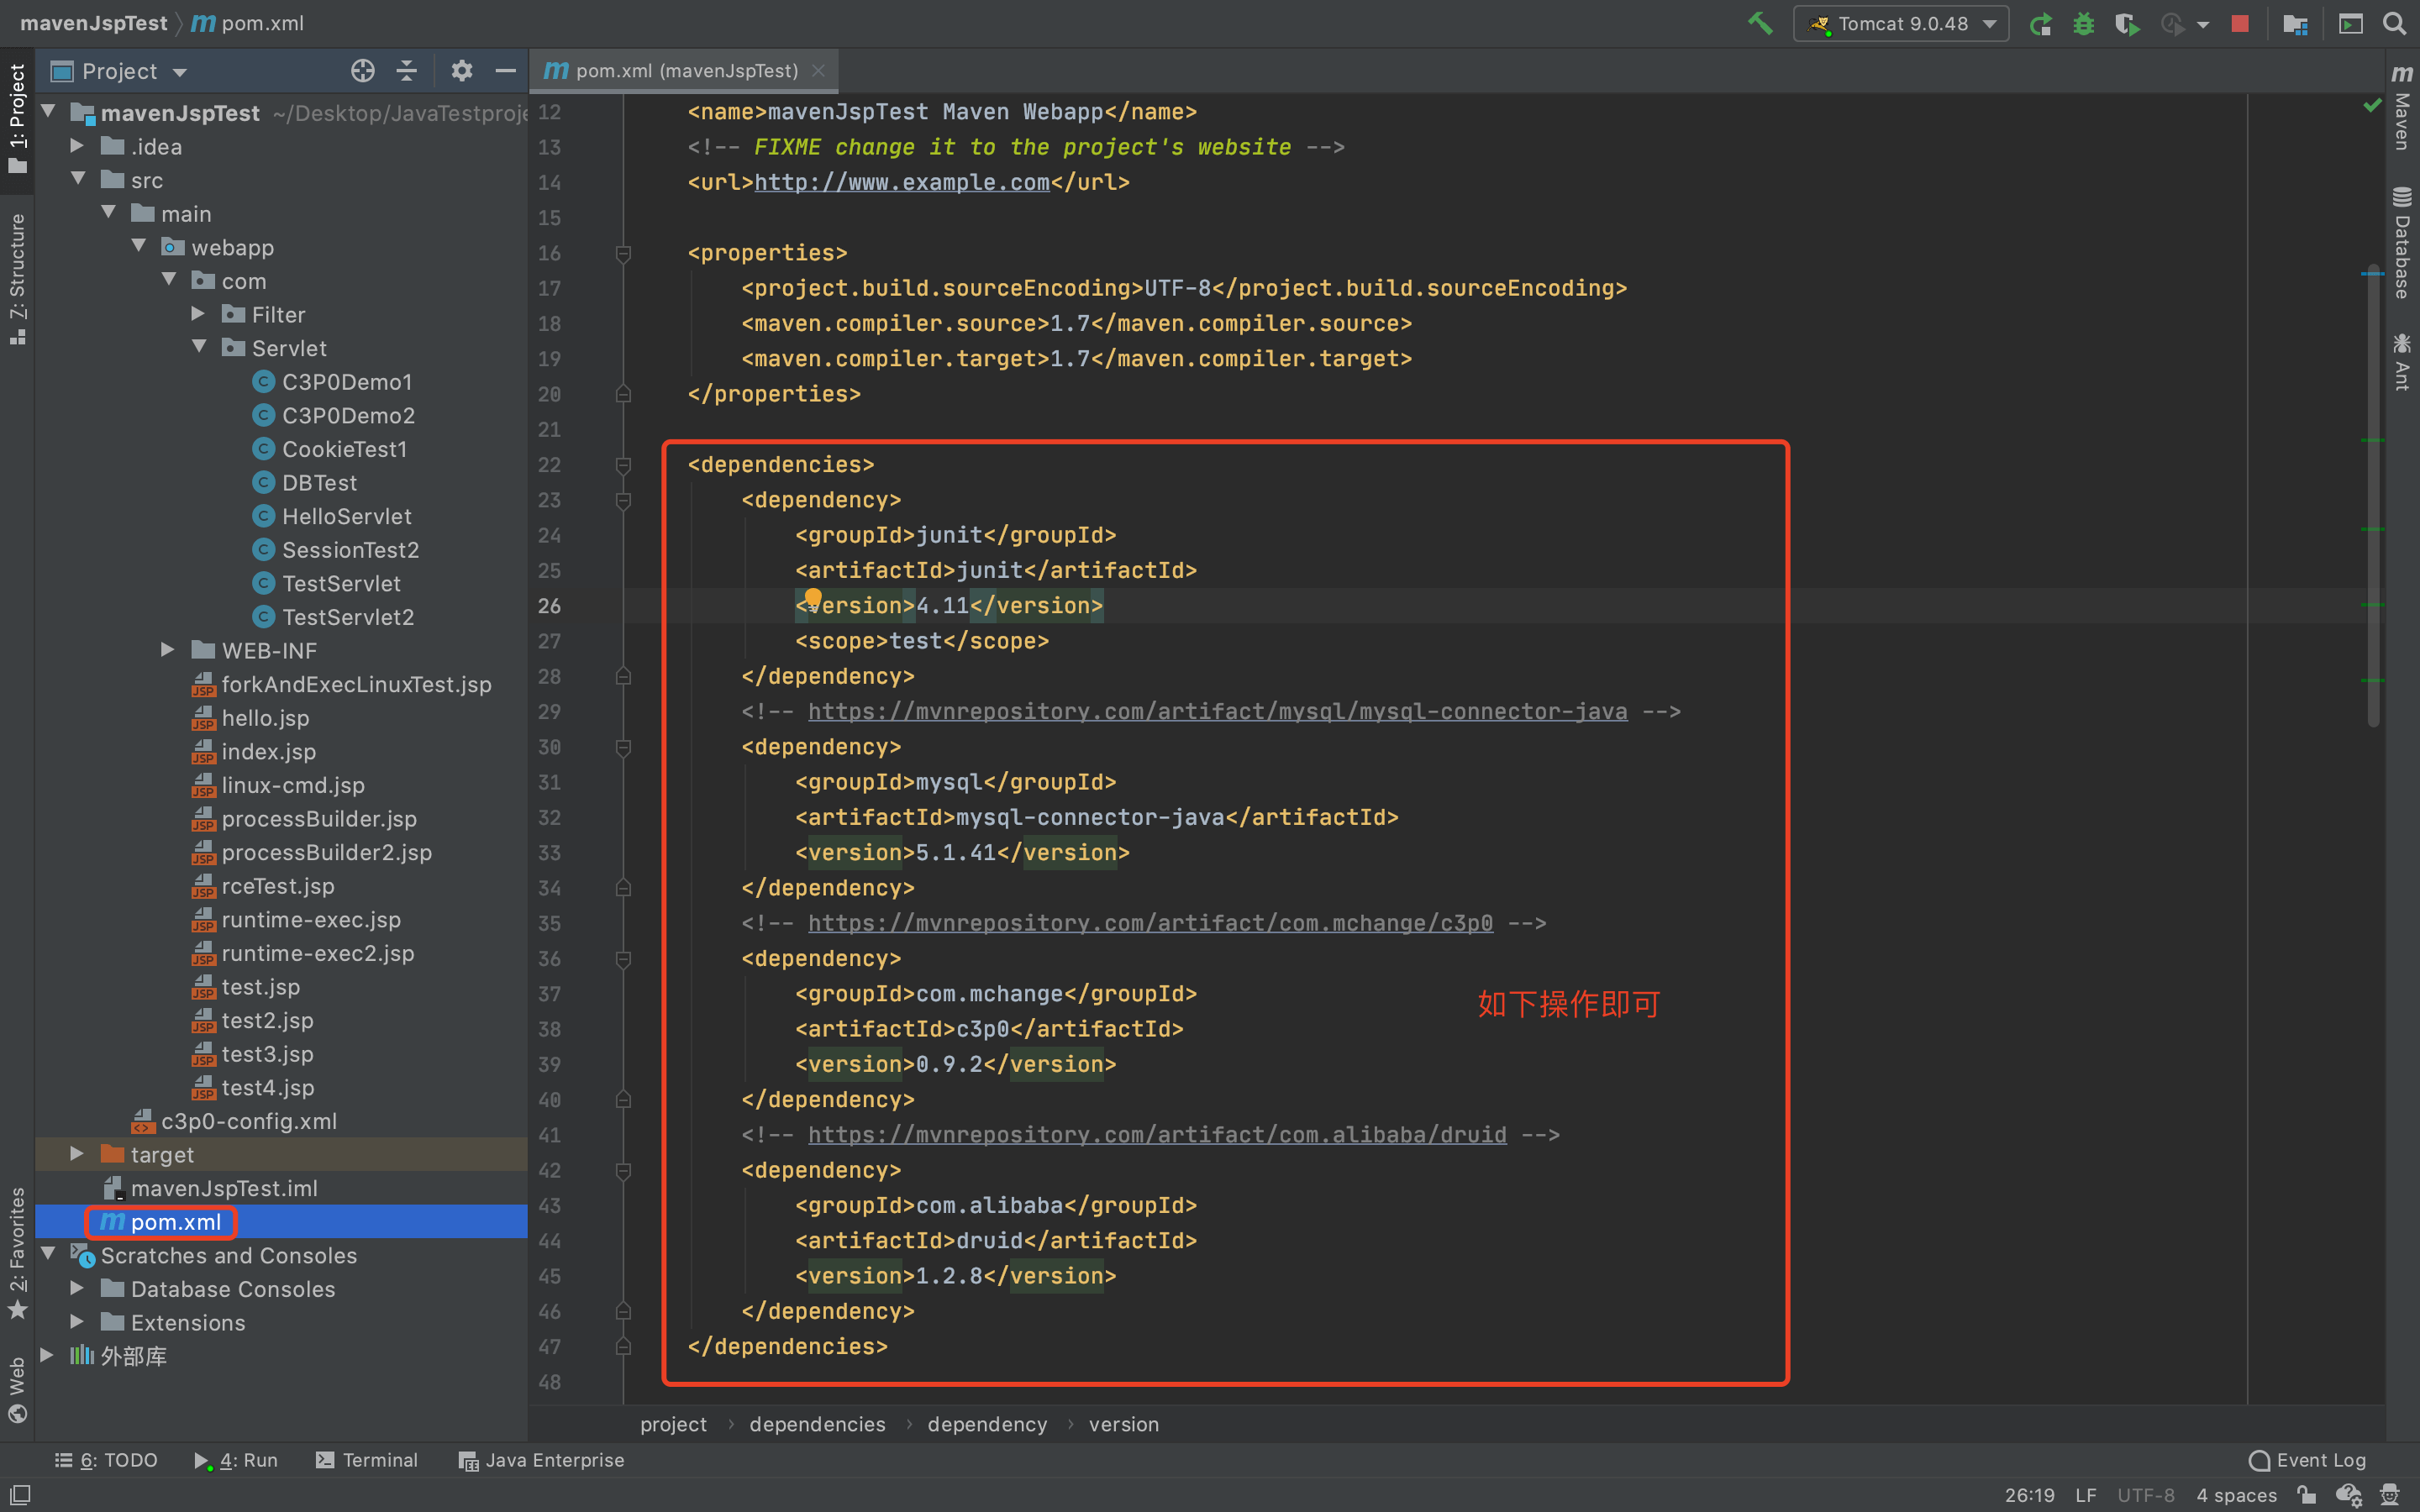Image resolution: width=2420 pixels, height=1512 pixels.
Task: Open the 2: Favorites tool window tab
Action: (17, 1253)
